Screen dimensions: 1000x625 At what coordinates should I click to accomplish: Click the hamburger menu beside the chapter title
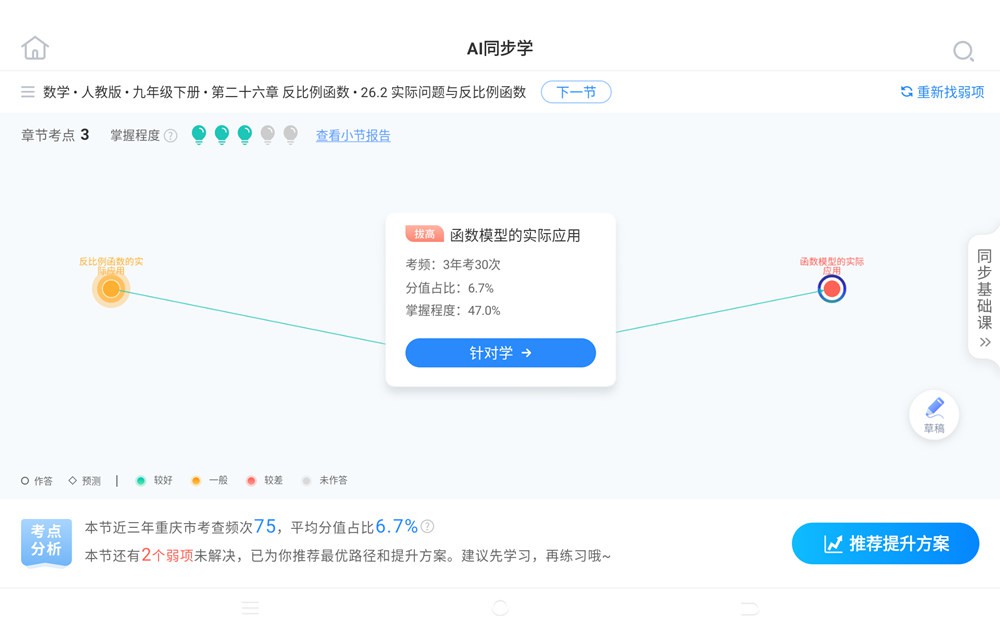(26, 92)
